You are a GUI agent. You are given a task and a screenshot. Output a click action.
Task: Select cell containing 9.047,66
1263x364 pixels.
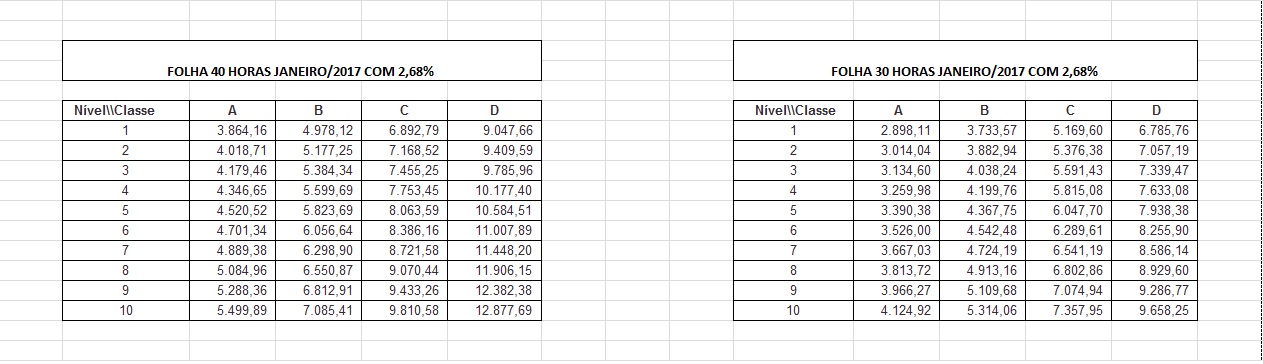tap(498, 130)
